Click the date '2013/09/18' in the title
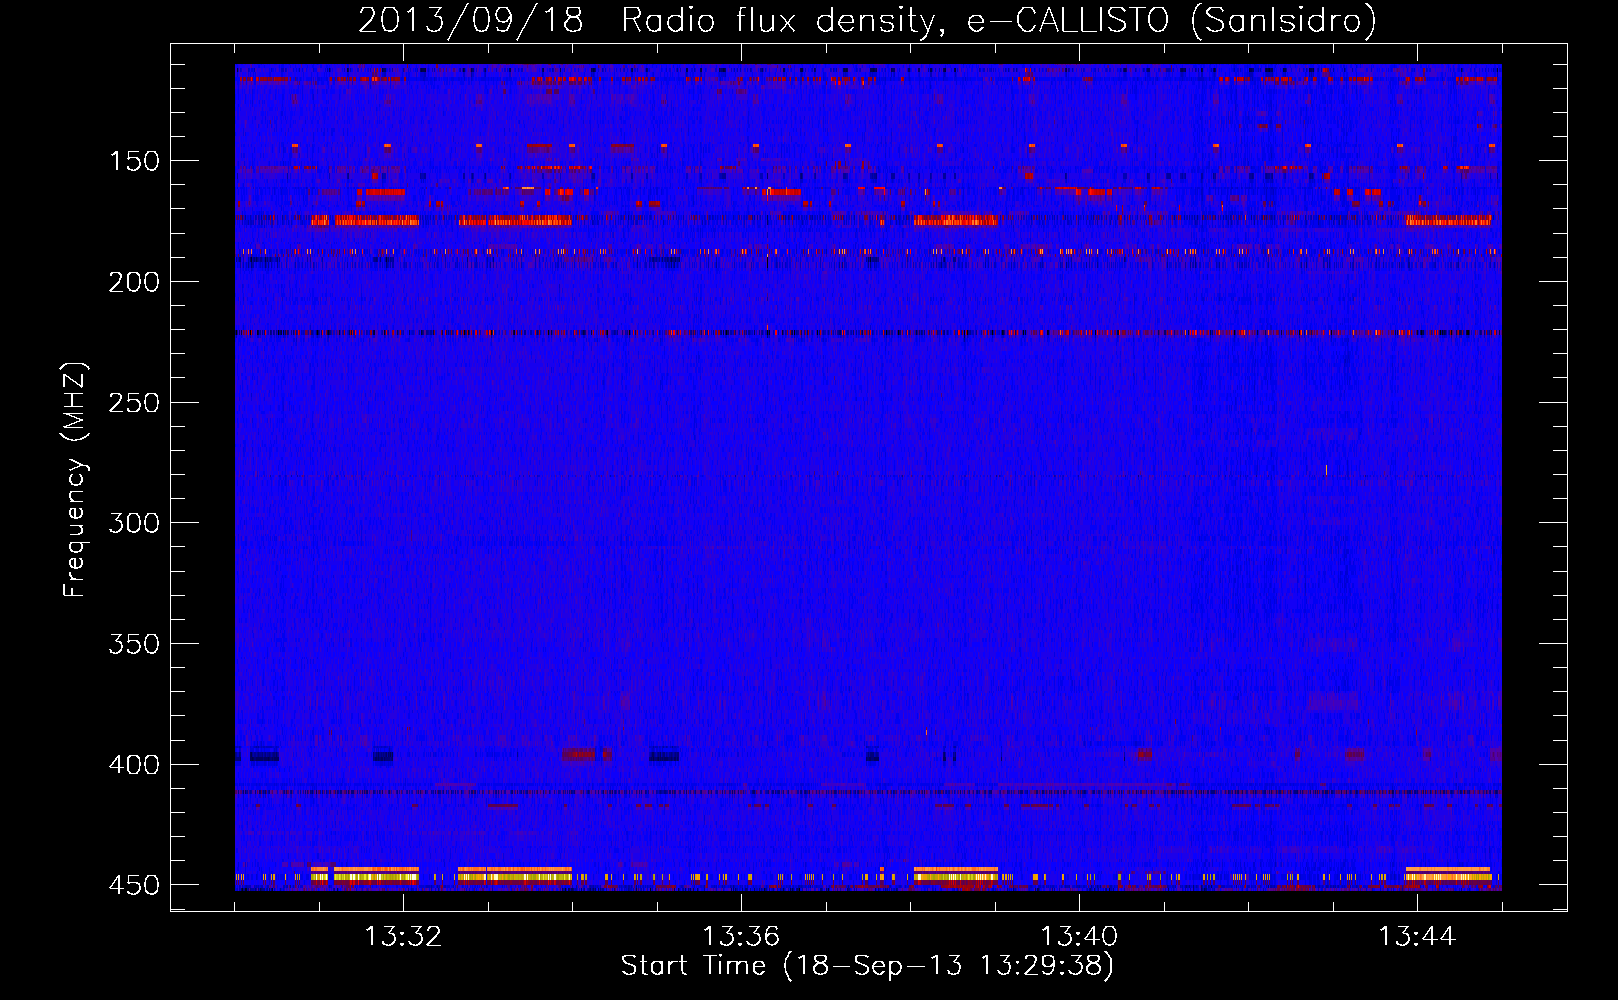This screenshot has width=1618, height=1000. 470,20
